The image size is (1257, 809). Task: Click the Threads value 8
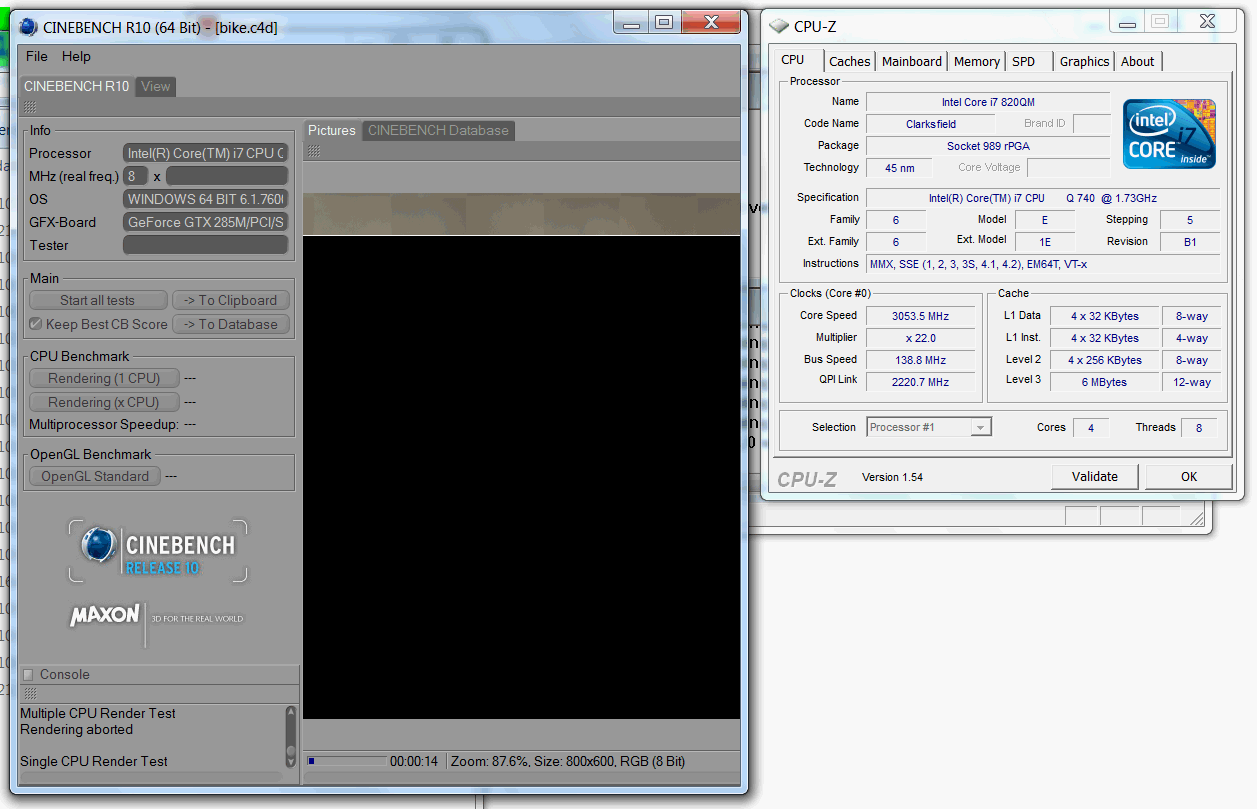tap(1199, 428)
